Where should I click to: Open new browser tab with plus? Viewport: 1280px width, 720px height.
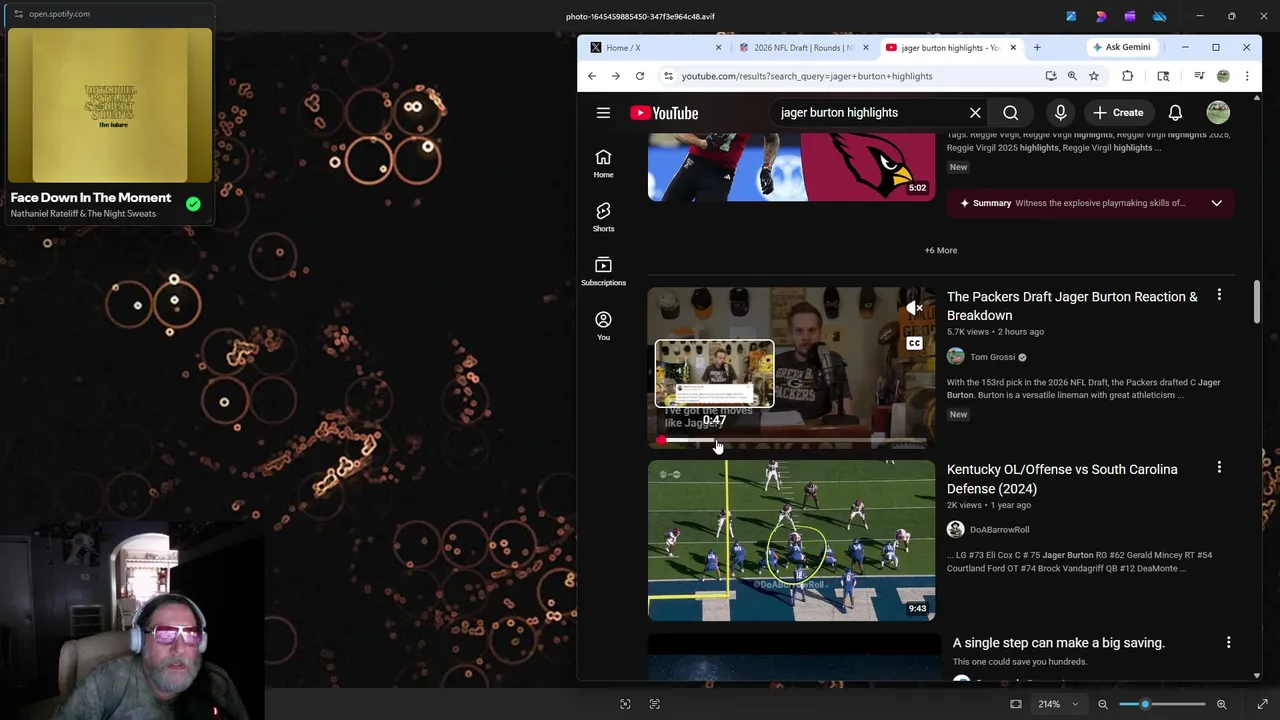(1037, 47)
